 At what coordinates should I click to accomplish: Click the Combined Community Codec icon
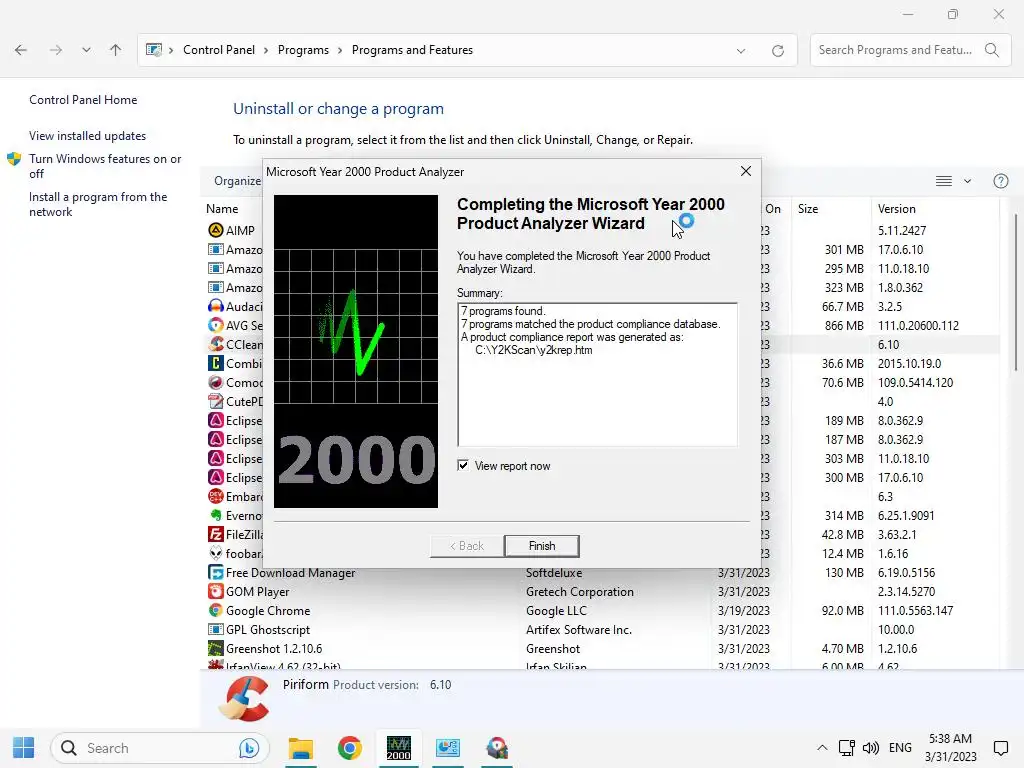tap(216, 363)
